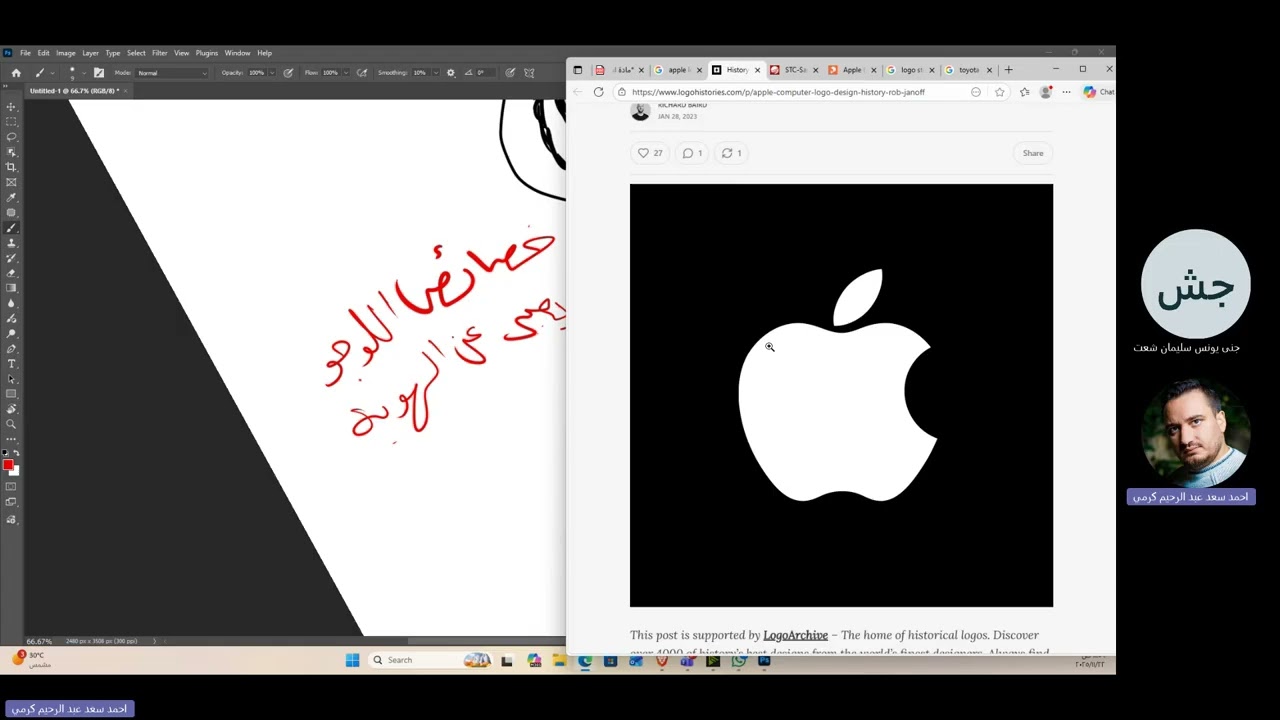Screen dimensions: 1280x720
Task: Add the page to favorites with star
Action: (x=999, y=92)
